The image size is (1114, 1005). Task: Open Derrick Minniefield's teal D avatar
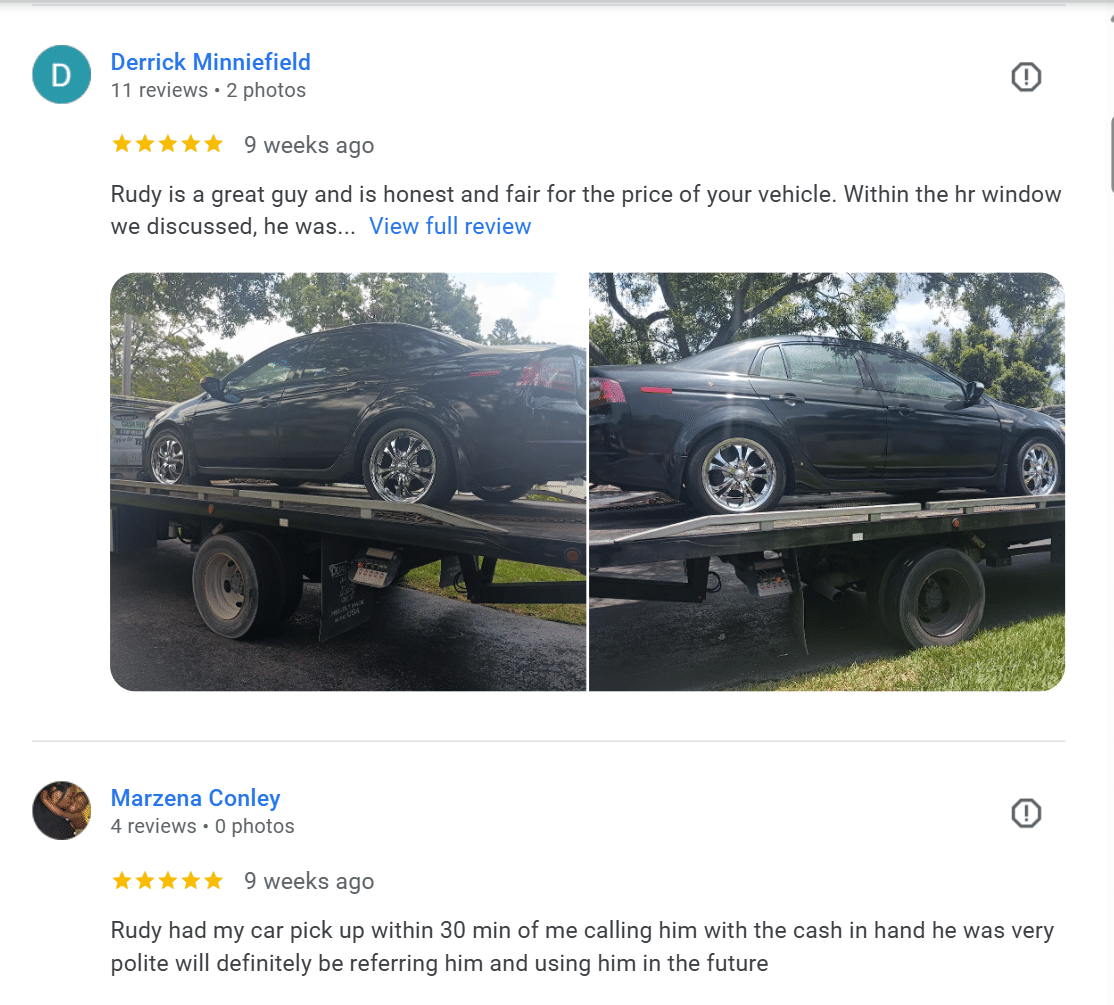coord(62,75)
